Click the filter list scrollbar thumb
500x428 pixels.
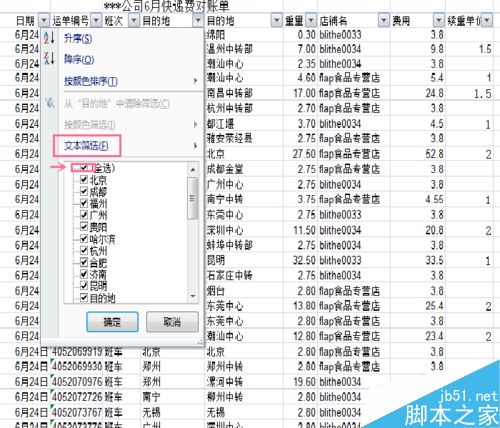192,198
